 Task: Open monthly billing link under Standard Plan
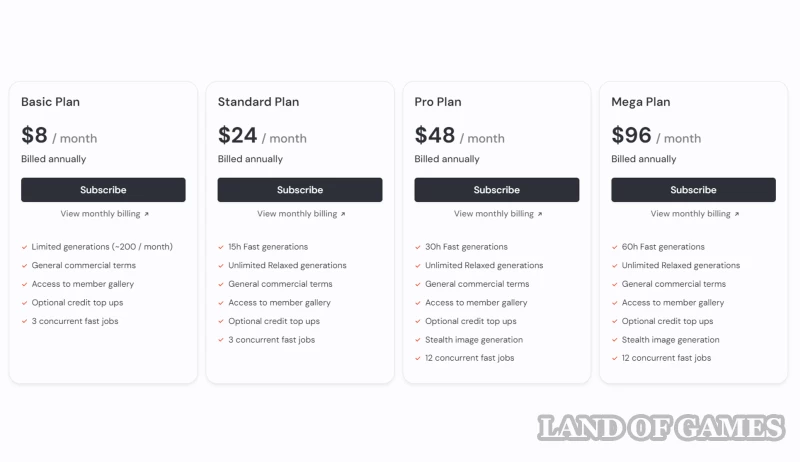tap(301, 214)
